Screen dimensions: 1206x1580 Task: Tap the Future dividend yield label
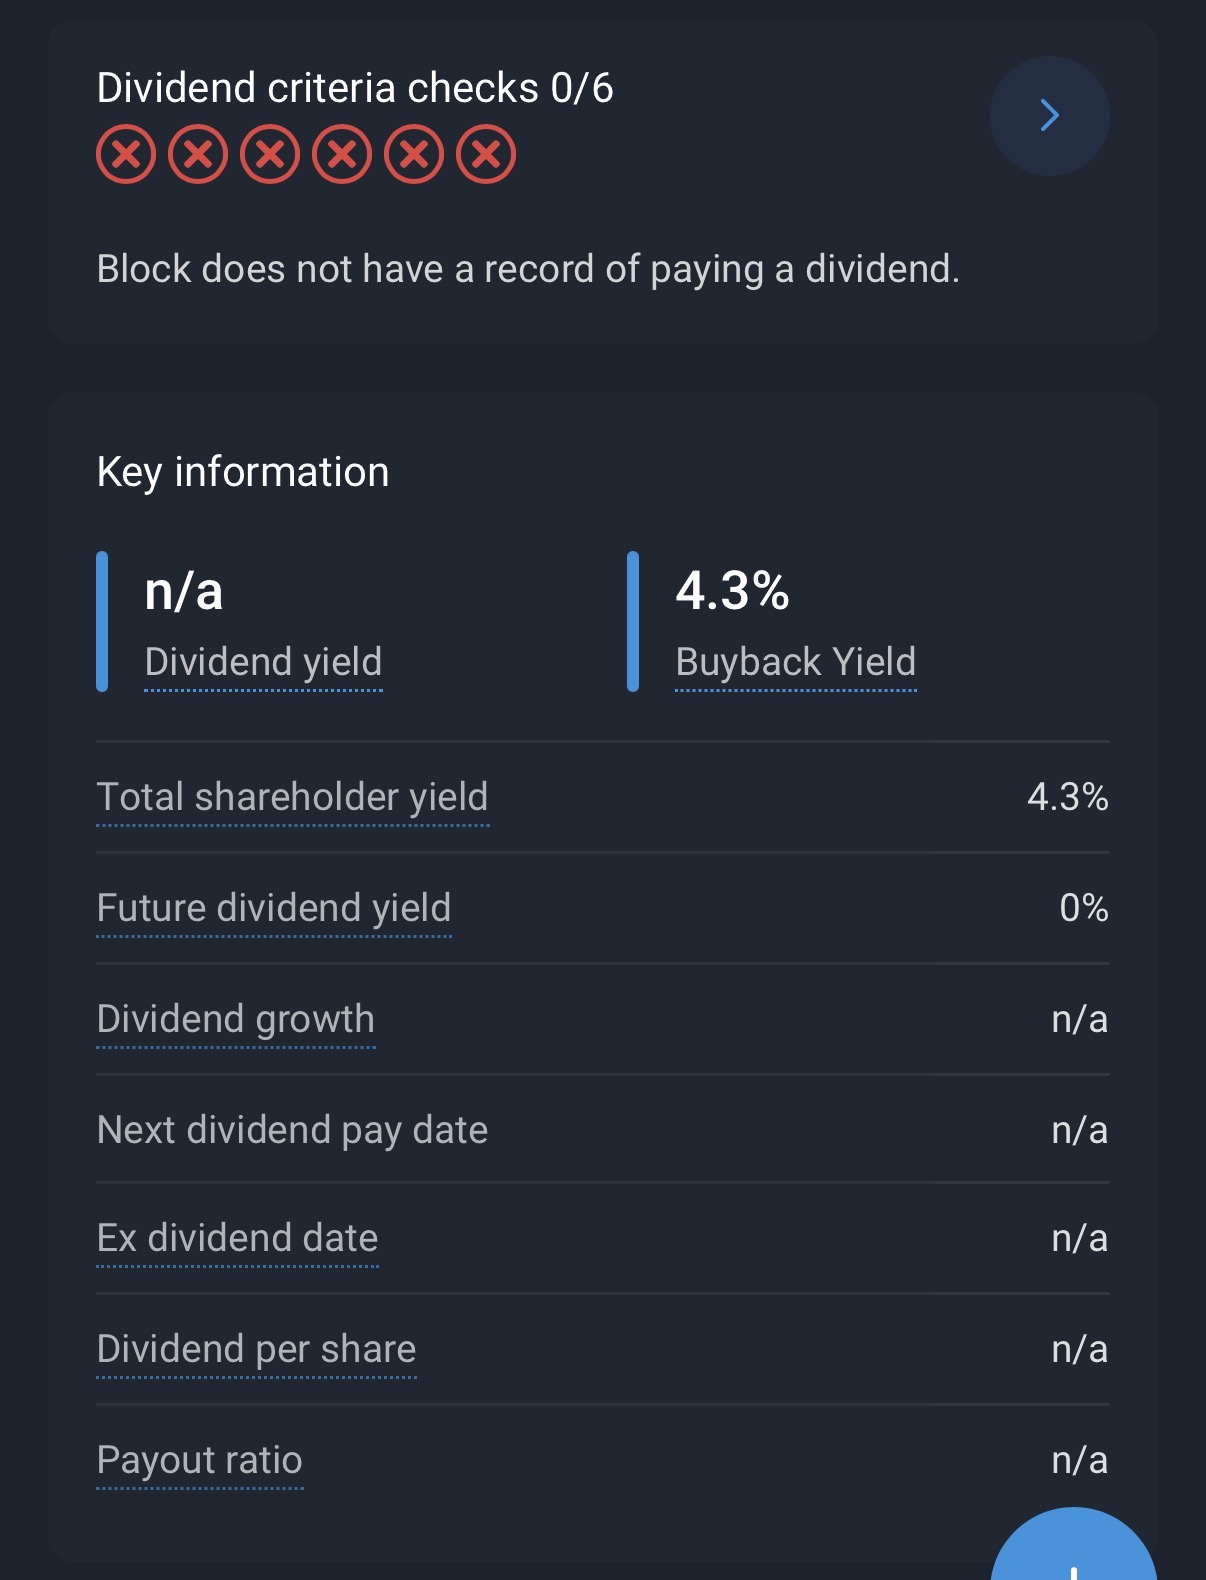click(x=274, y=908)
